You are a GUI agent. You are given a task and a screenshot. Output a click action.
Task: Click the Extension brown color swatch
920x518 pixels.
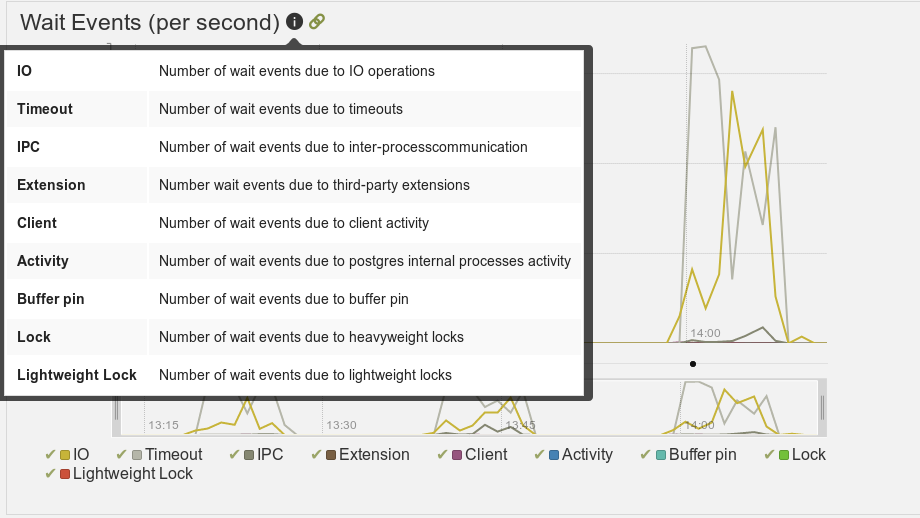point(331,455)
